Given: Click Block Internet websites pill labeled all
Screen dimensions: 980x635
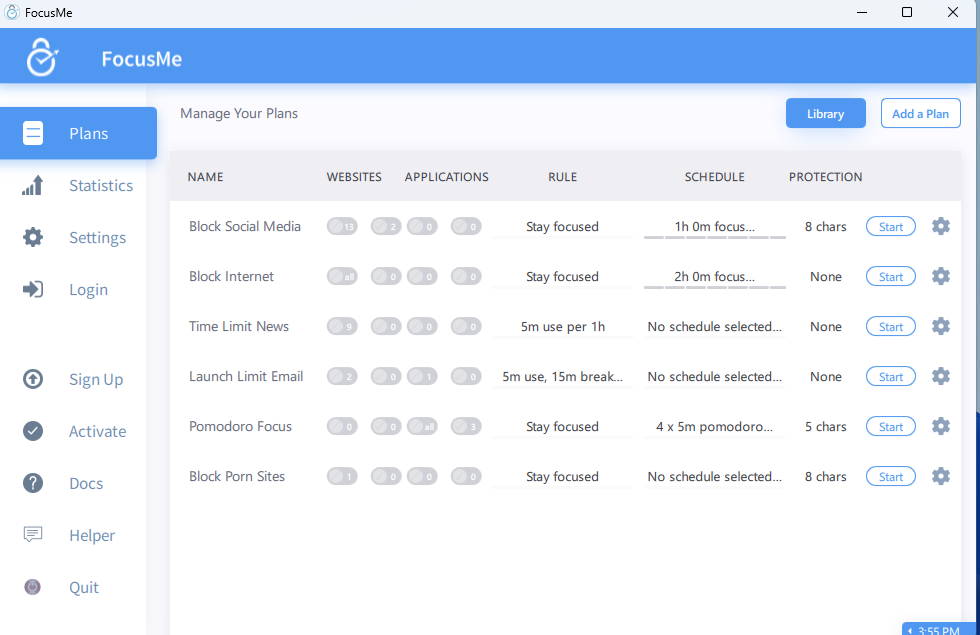Looking at the screenshot, I should pos(342,277).
